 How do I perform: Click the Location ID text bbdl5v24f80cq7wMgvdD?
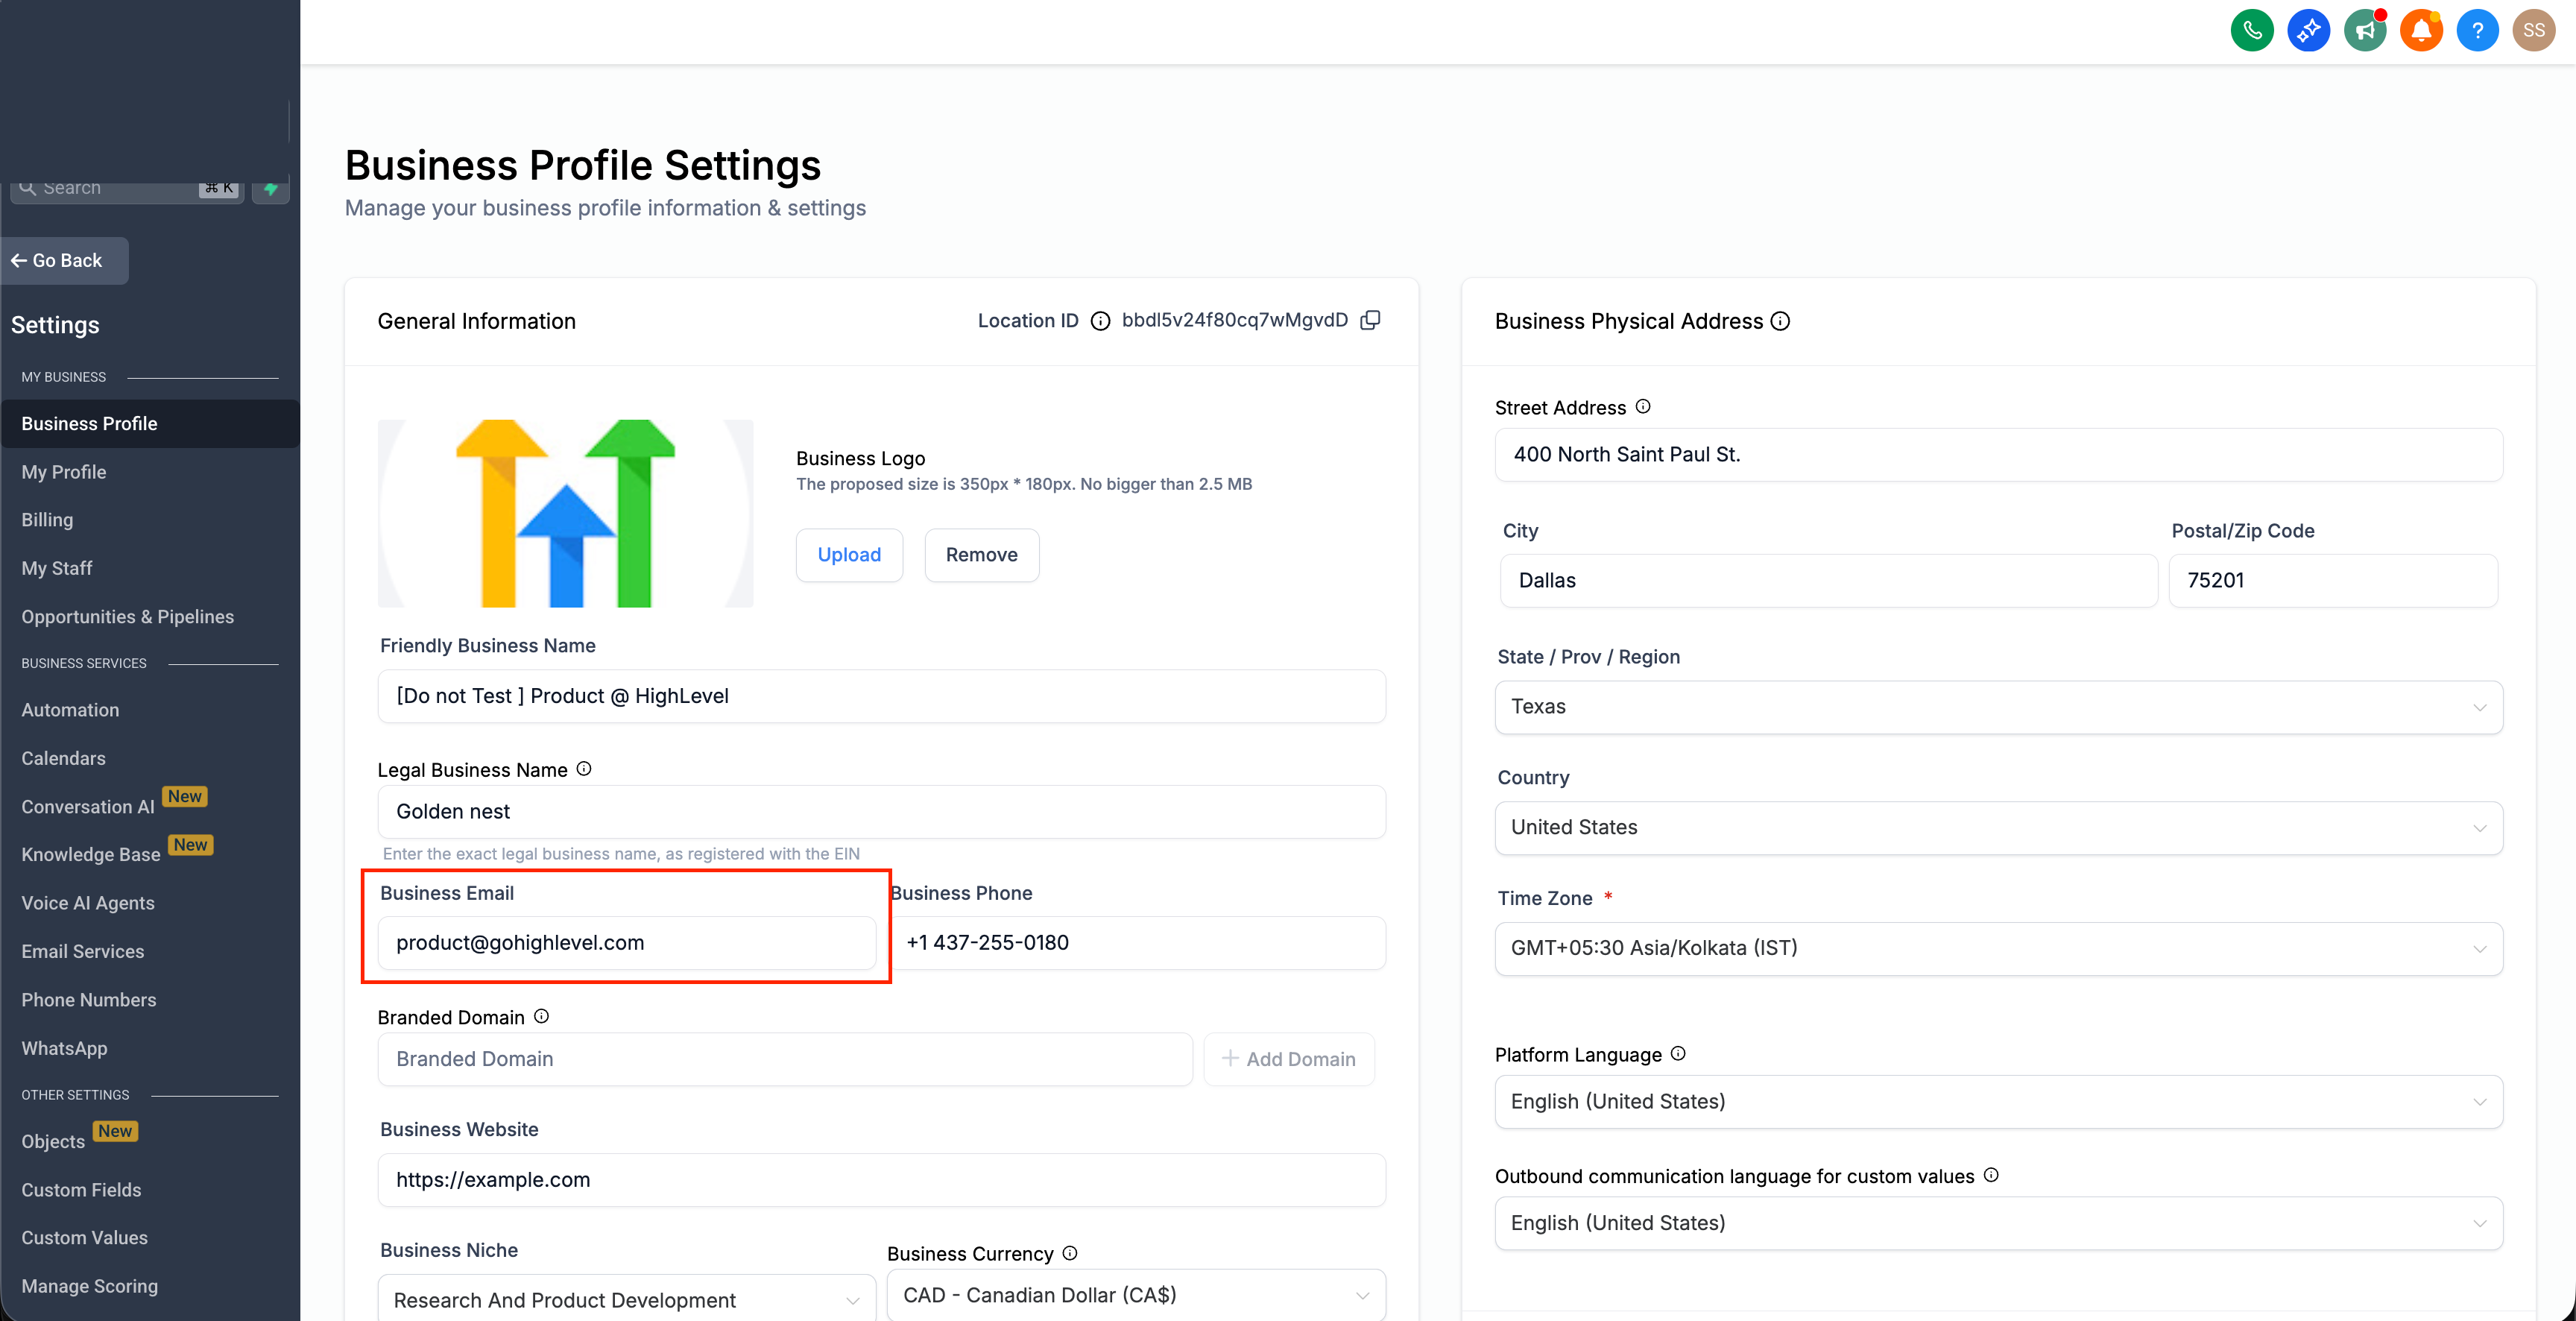[1234, 320]
